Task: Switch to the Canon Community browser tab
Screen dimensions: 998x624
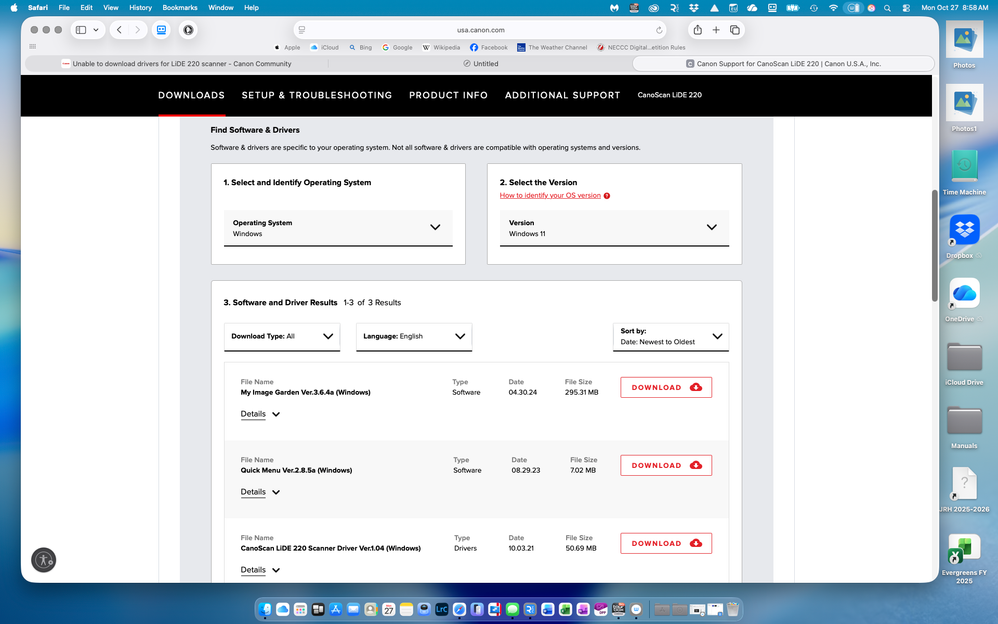Action: (x=178, y=63)
